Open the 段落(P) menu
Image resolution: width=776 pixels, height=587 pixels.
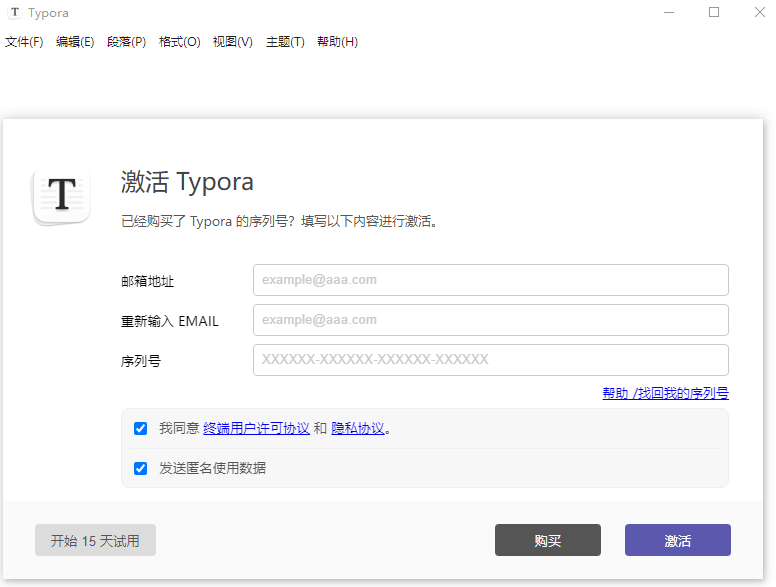point(126,42)
